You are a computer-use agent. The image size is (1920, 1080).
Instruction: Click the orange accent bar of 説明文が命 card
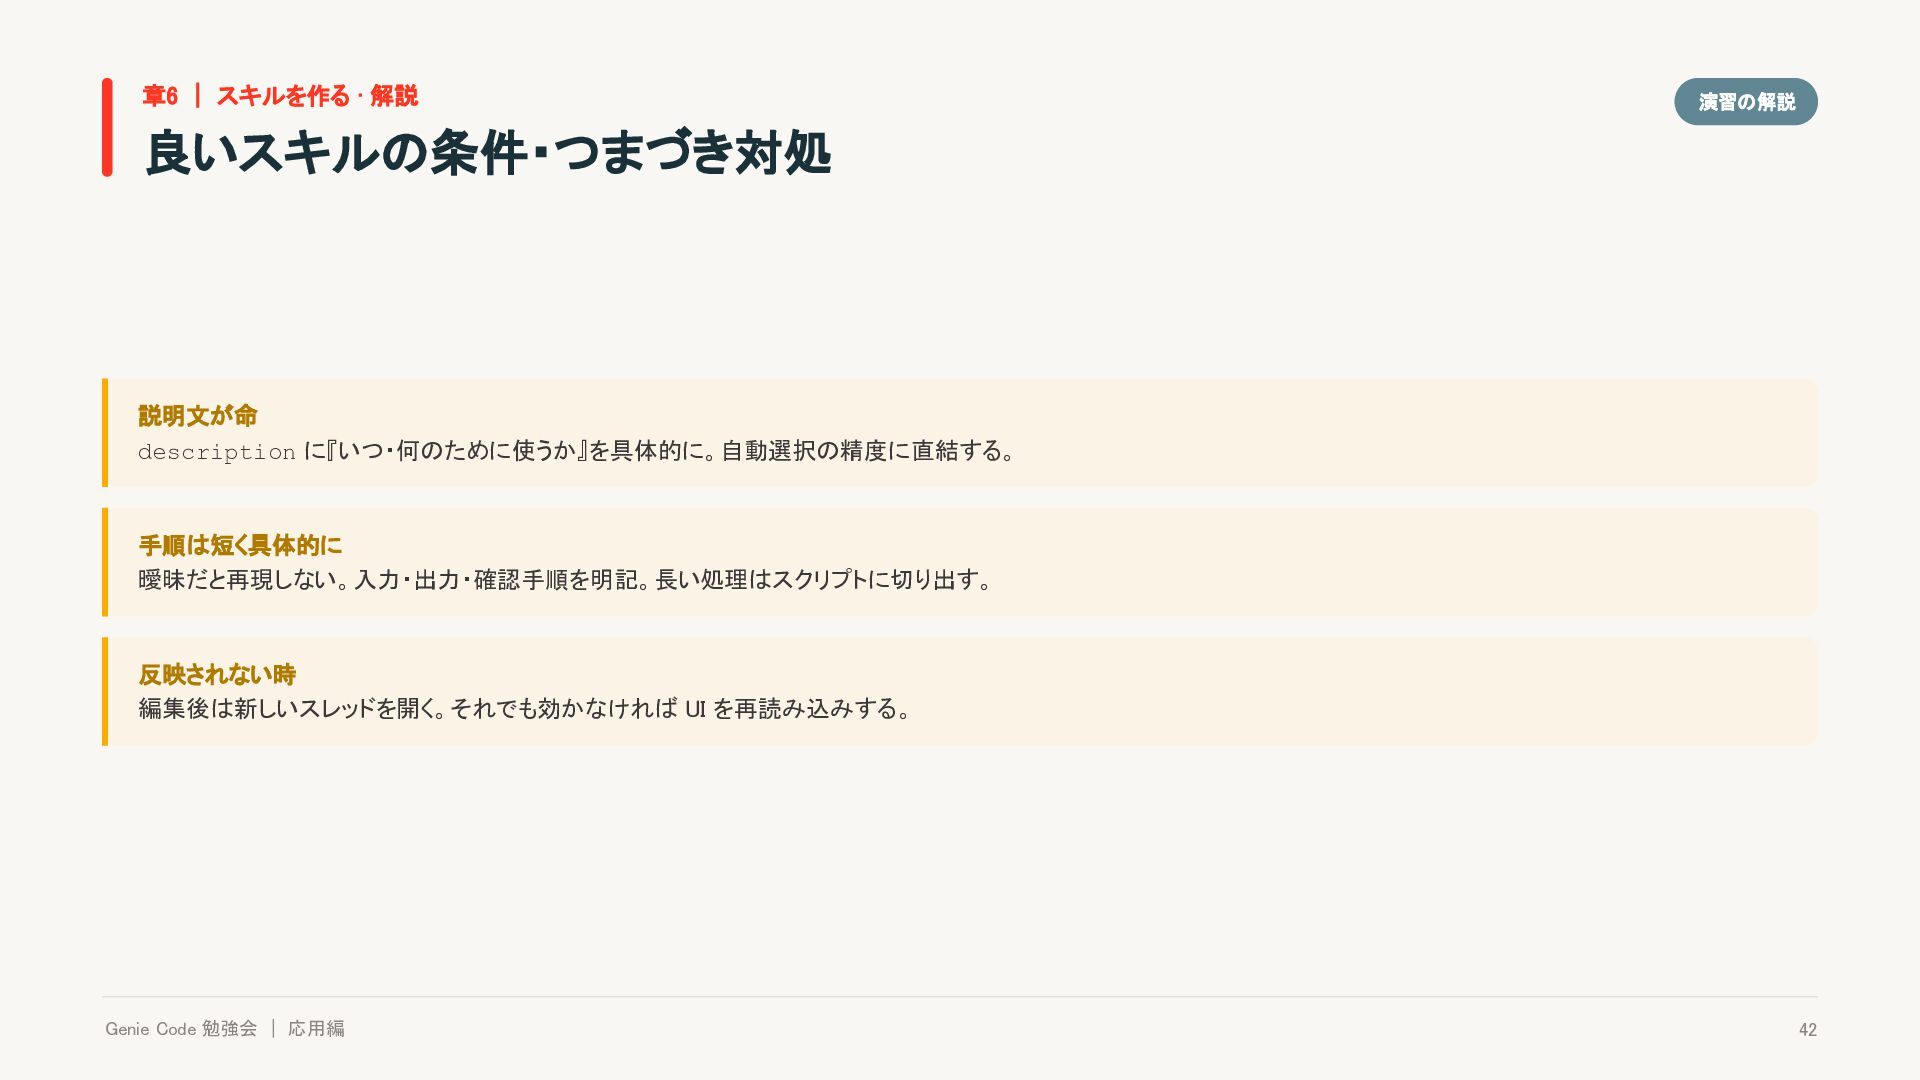(x=105, y=433)
